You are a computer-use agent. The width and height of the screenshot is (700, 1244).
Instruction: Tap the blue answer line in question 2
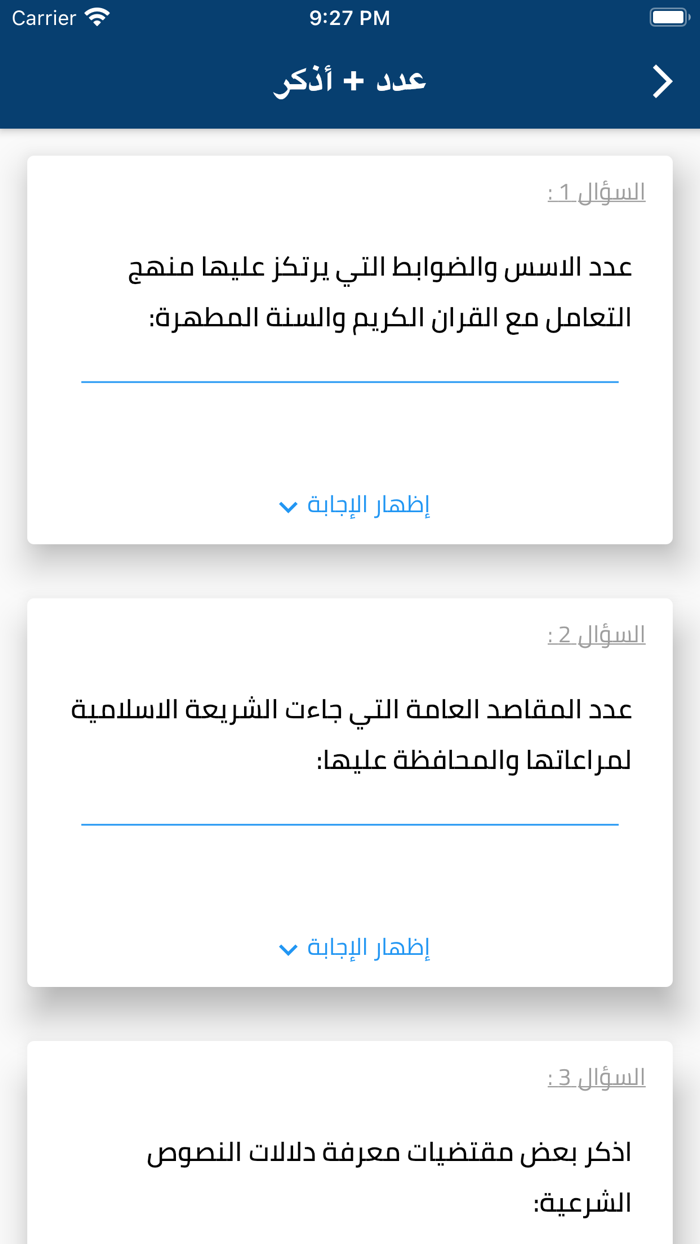pos(350,822)
